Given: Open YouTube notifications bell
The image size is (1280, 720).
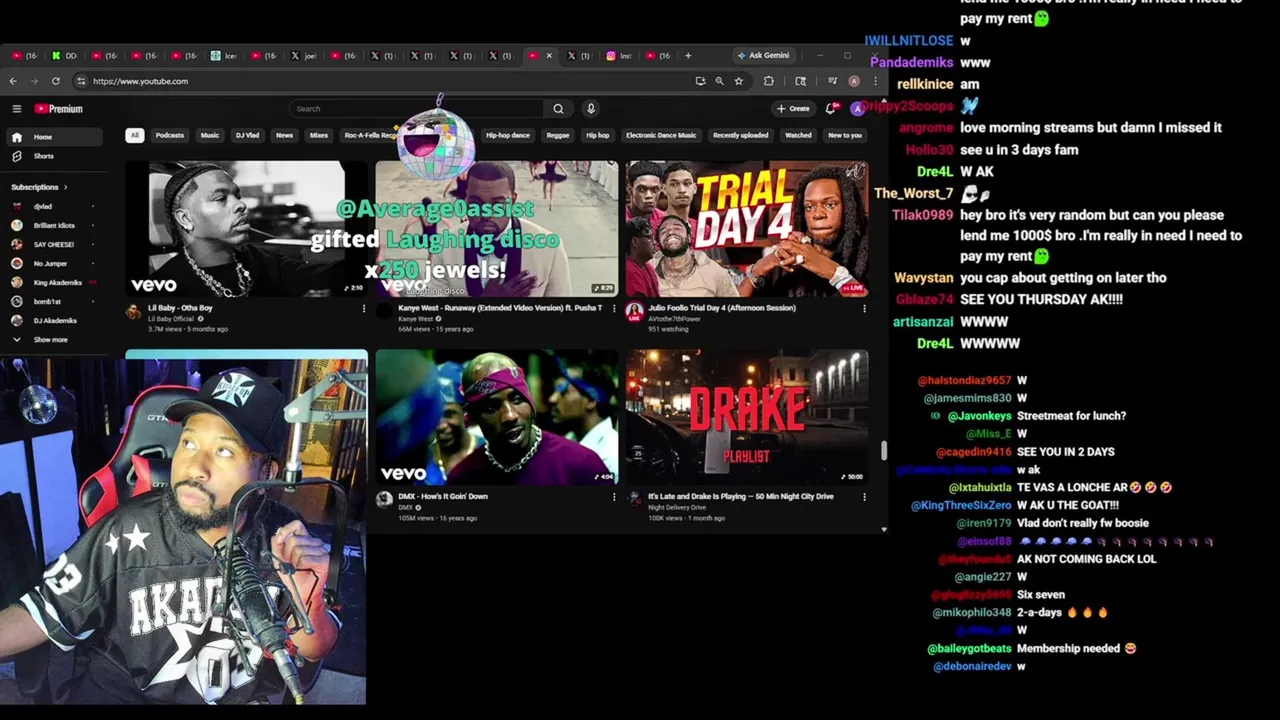Looking at the screenshot, I should tap(831, 108).
